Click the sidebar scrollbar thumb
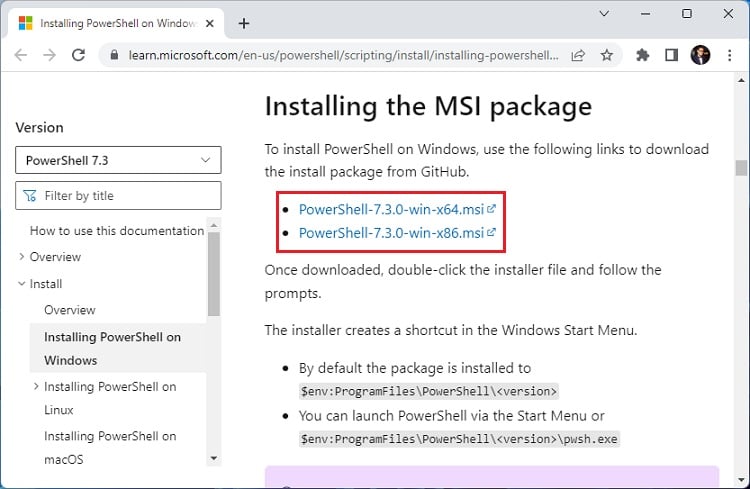The height and width of the screenshot is (489, 750). tap(214, 274)
